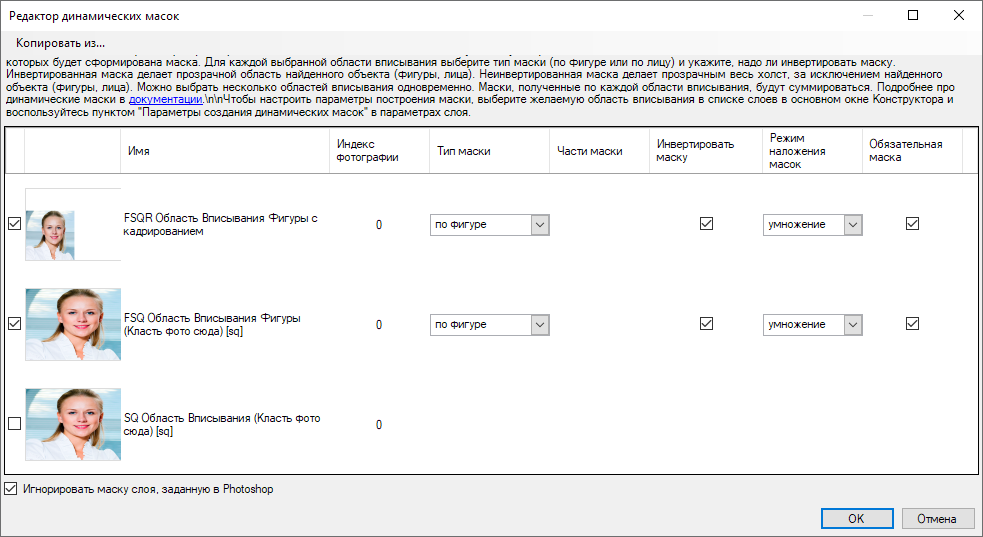
Task: Toggle 'Инвертировать маску' for FSQ row
Action: (707, 324)
